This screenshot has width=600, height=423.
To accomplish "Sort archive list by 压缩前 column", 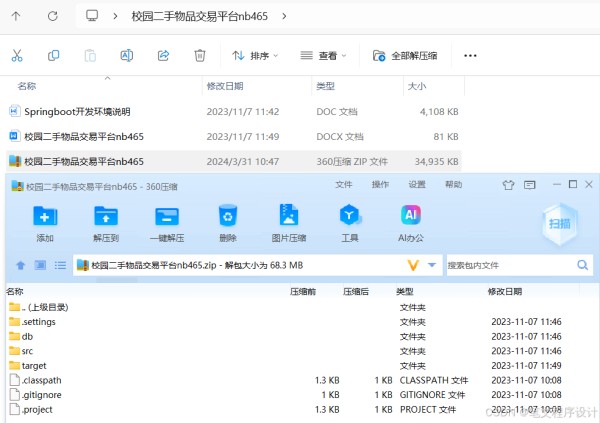I will (x=303, y=292).
